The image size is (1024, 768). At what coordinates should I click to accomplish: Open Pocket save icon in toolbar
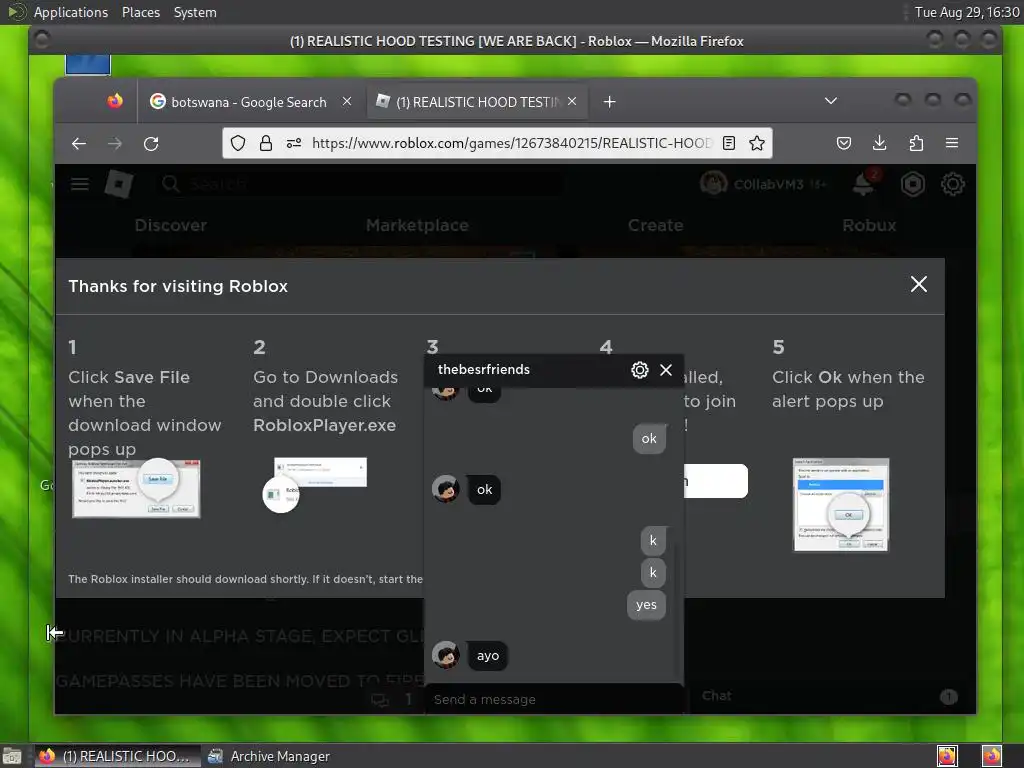(x=844, y=143)
